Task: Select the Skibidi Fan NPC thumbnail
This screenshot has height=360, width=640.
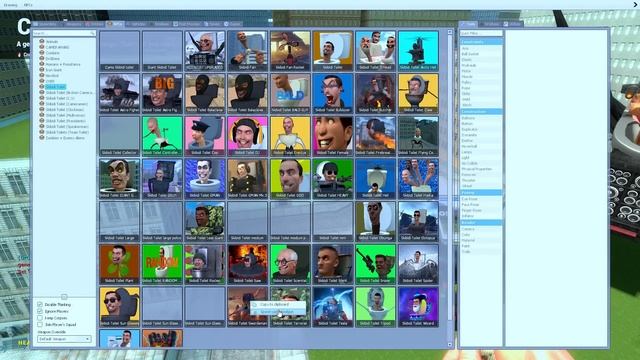Action: coord(247,51)
